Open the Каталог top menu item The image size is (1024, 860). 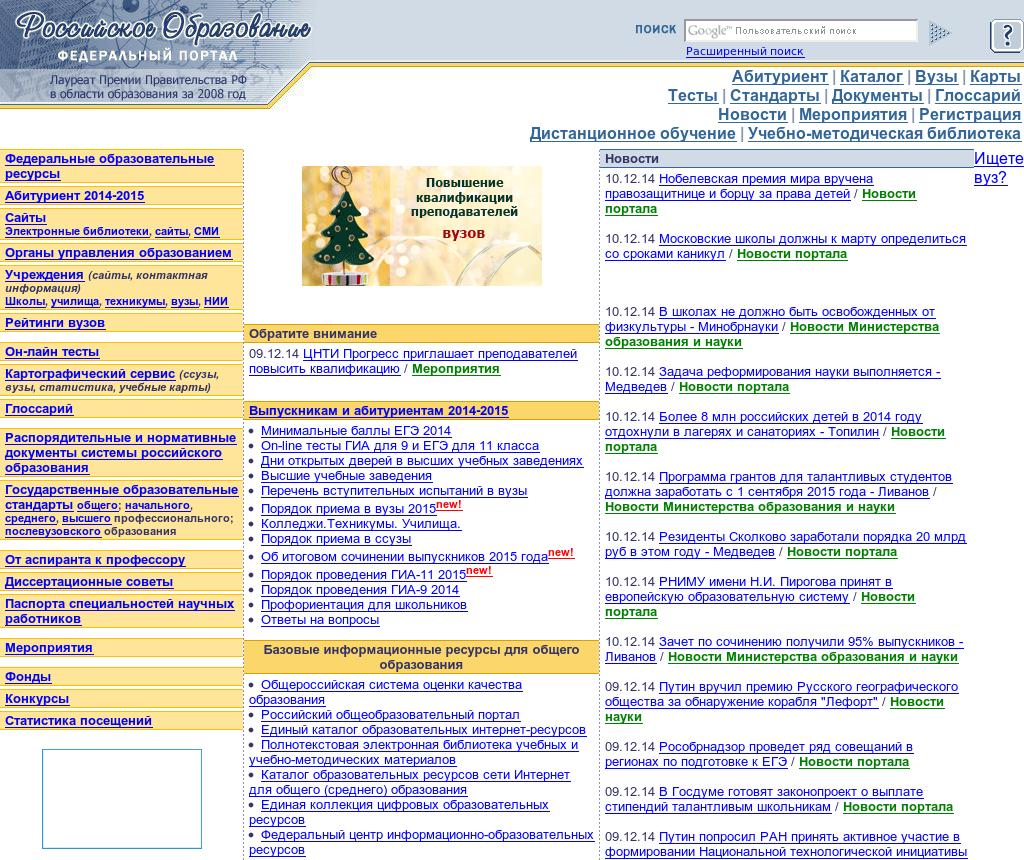tap(871, 76)
